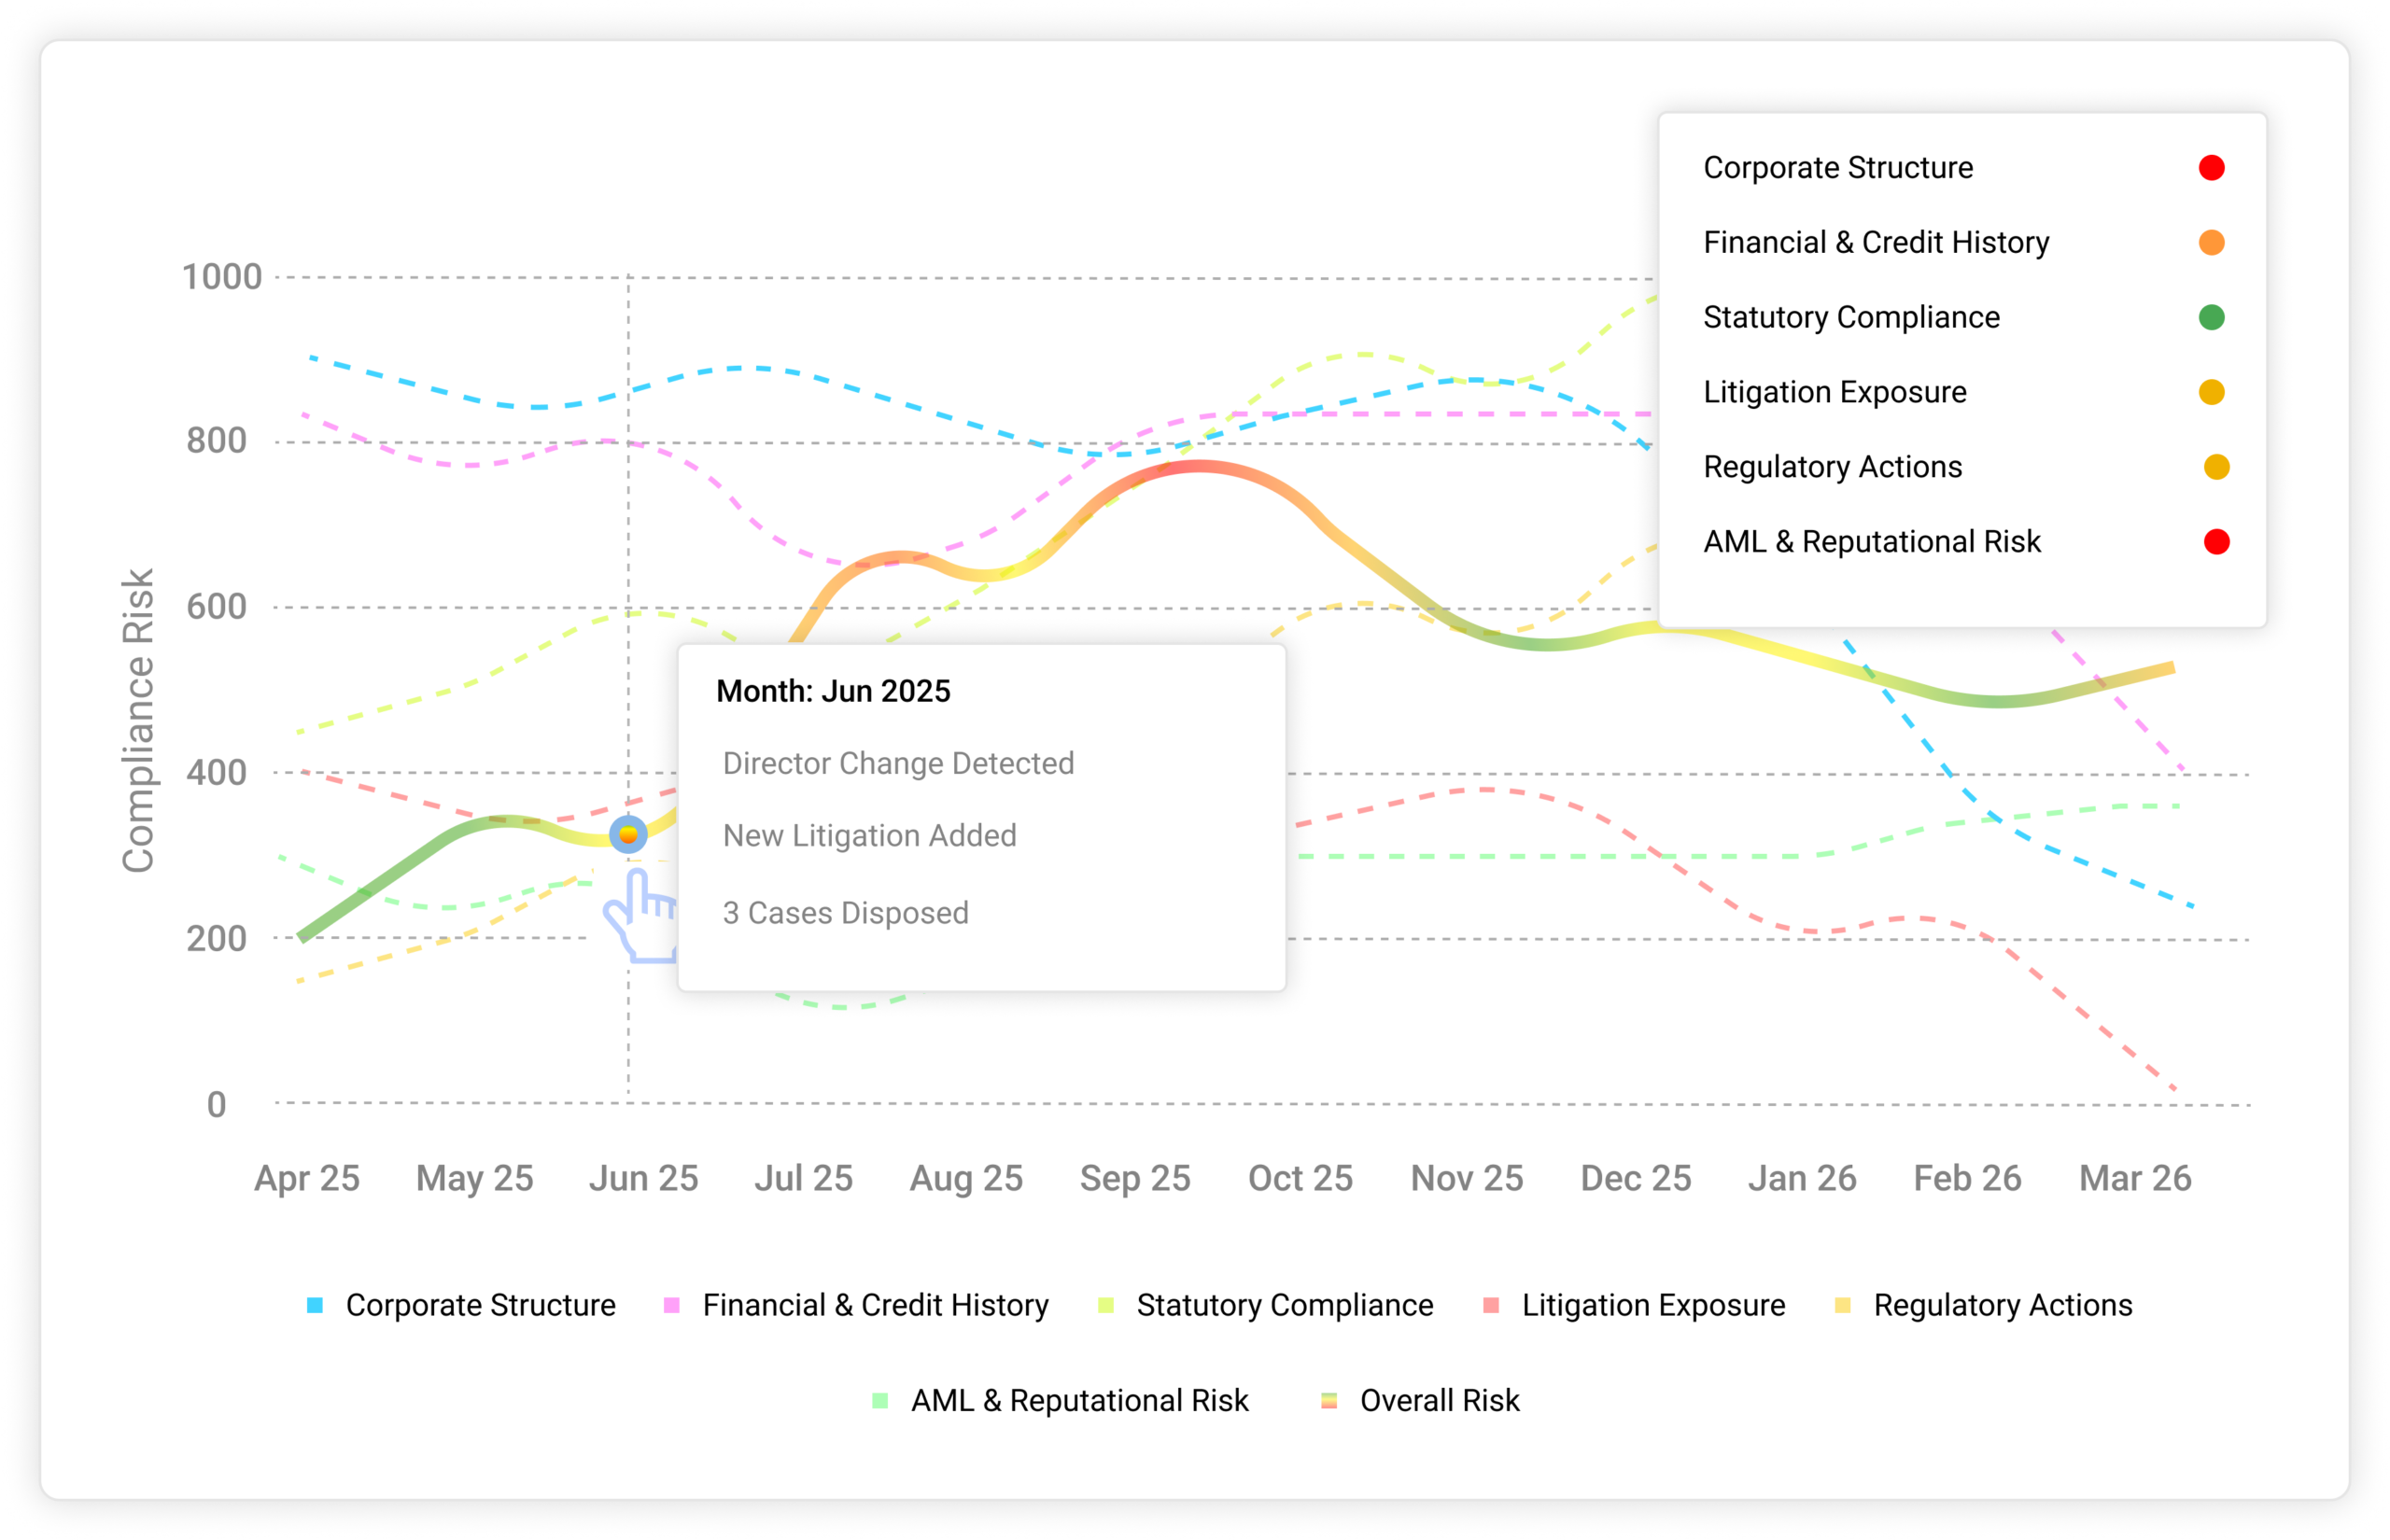Click the Mar 26 x-axis label
The image size is (2390, 1540).
tap(2135, 1178)
